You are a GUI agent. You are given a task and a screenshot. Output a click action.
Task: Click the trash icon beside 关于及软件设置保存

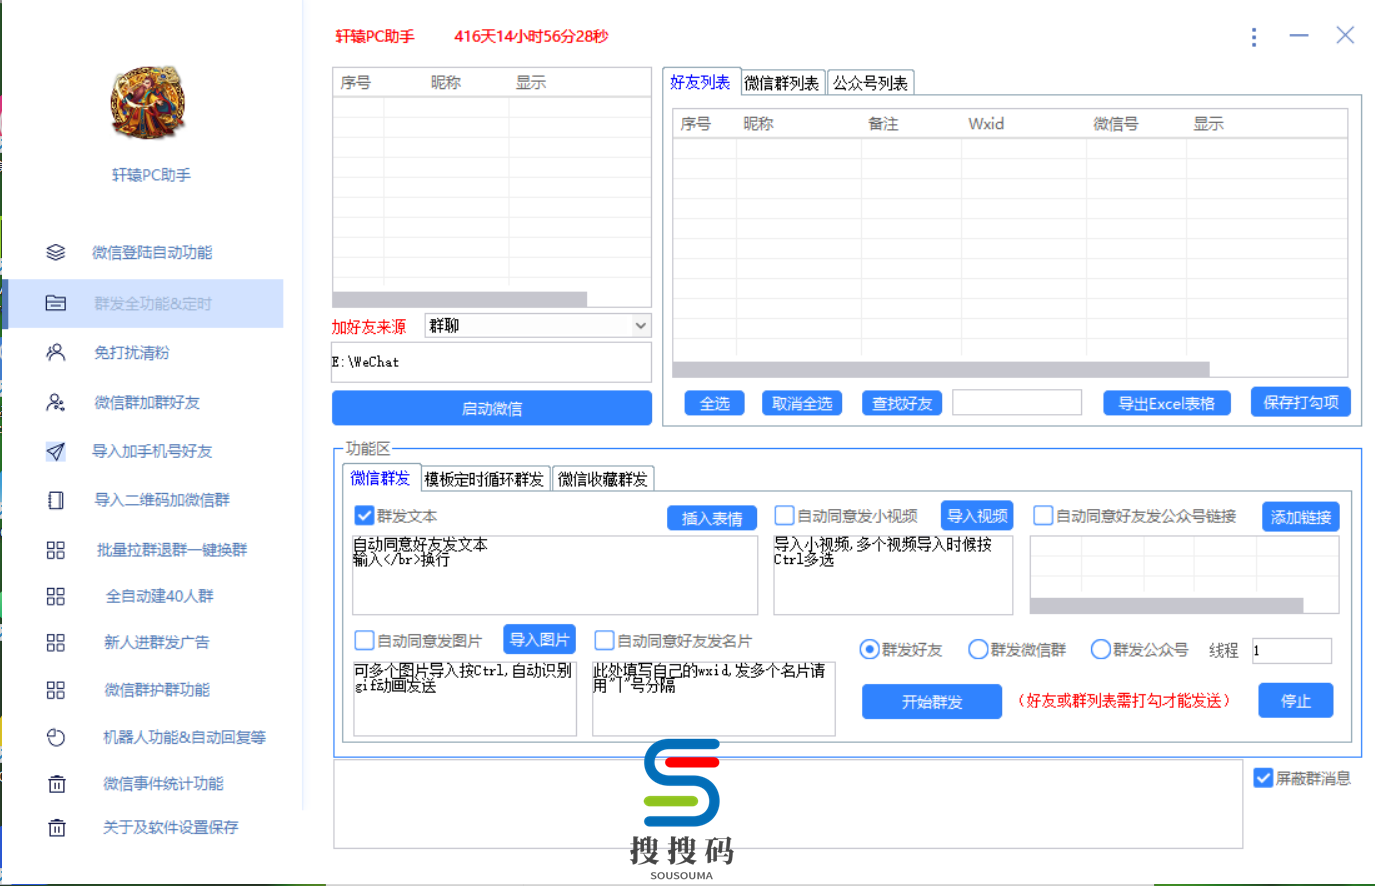point(57,827)
